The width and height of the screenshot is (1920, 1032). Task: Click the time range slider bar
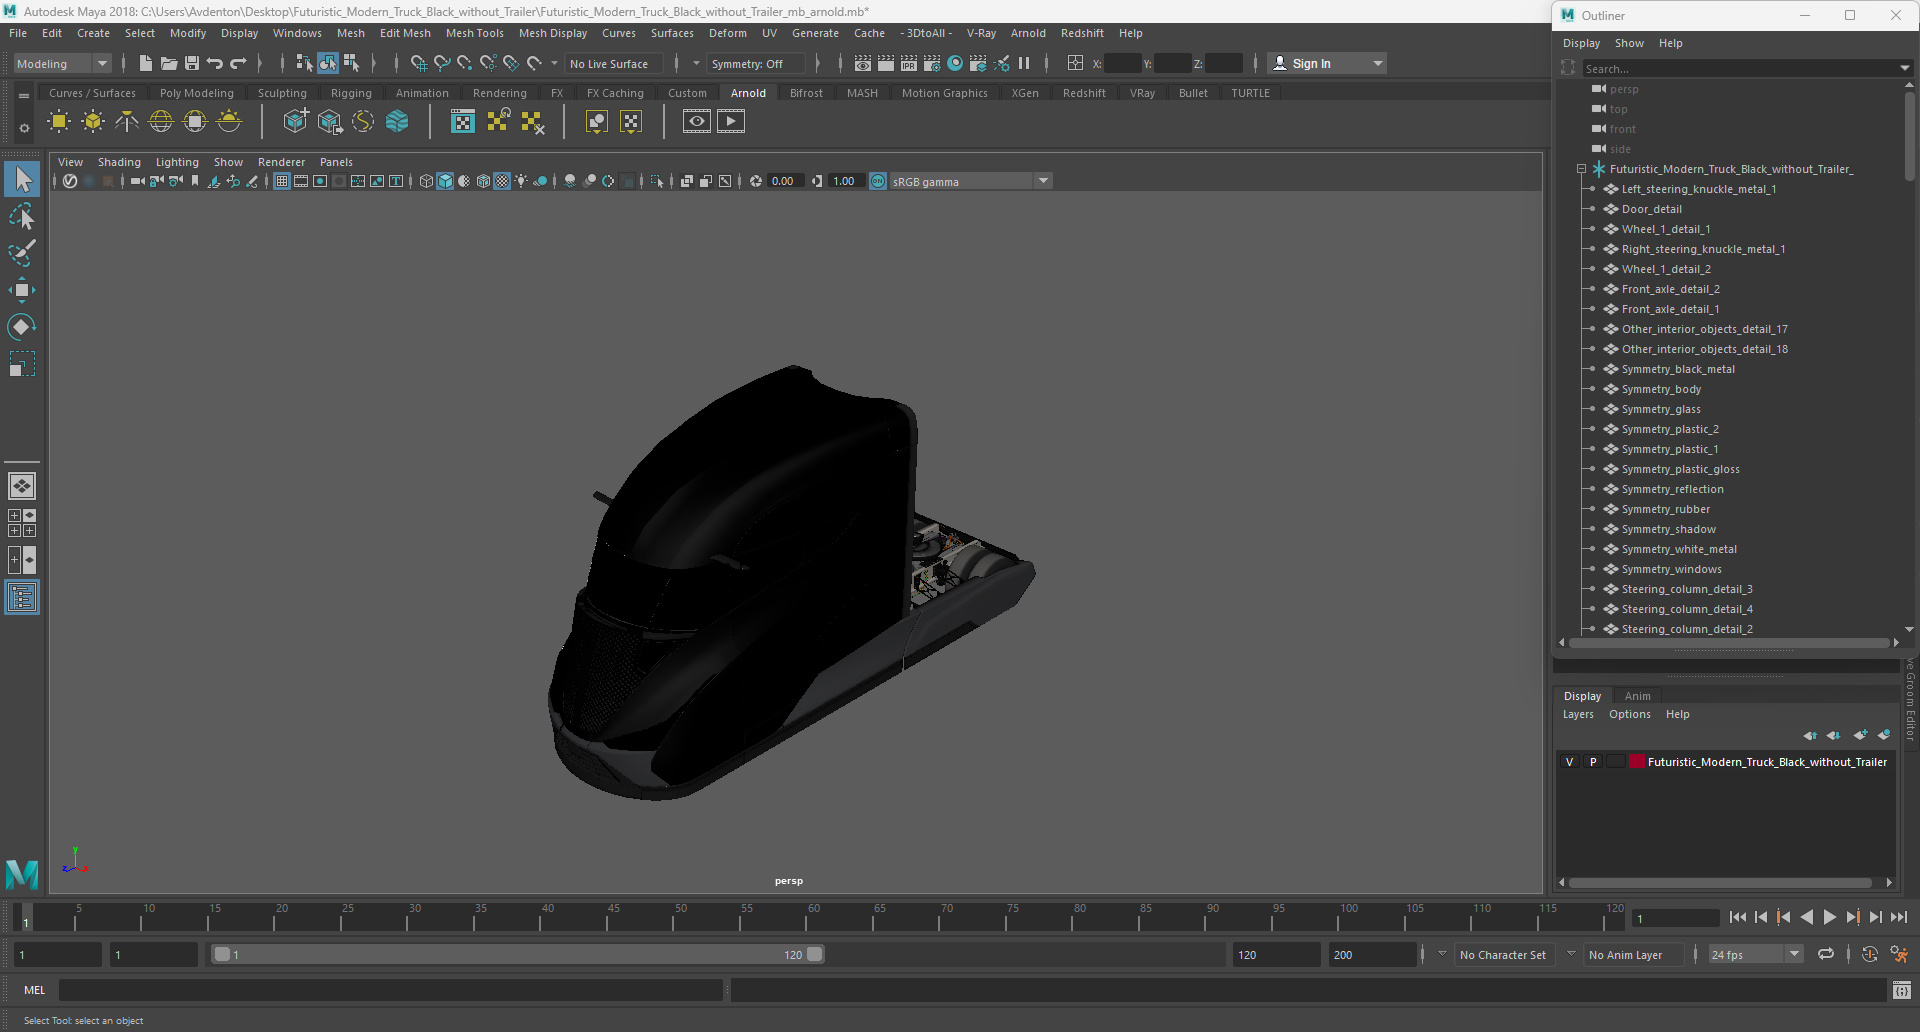coord(519,954)
